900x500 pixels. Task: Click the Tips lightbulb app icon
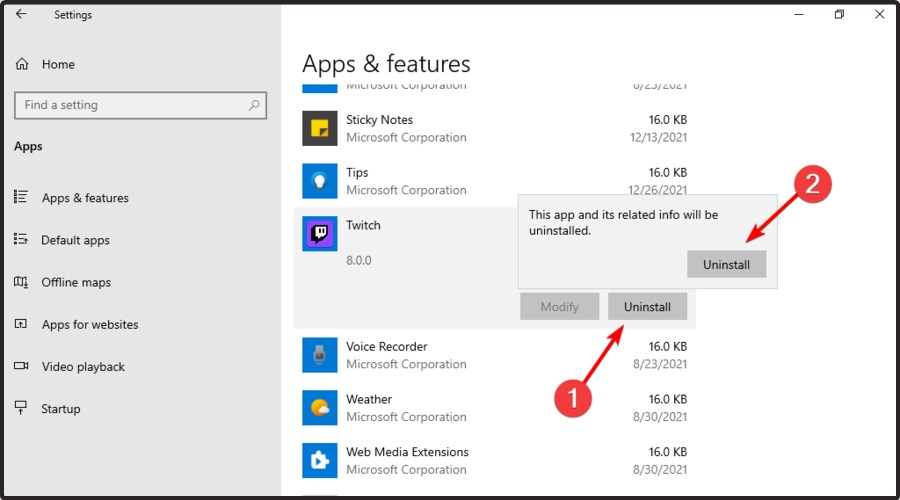tap(320, 181)
